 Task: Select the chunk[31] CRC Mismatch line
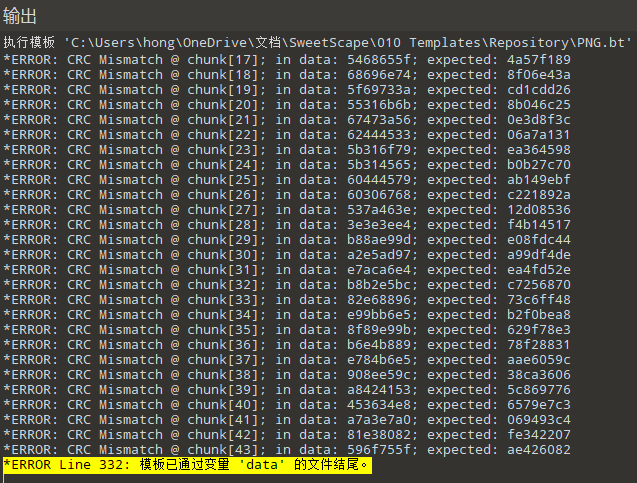coord(287,270)
